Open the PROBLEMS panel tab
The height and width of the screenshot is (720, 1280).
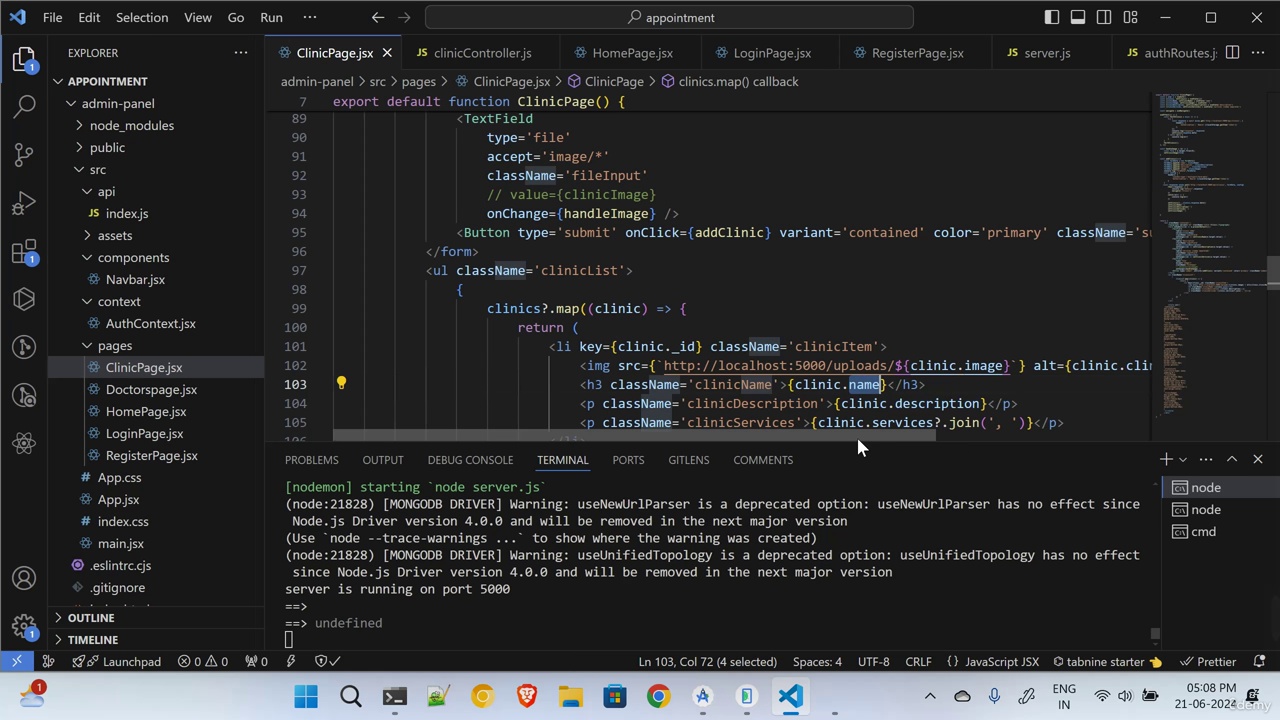pyautogui.click(x=311, y=459)
